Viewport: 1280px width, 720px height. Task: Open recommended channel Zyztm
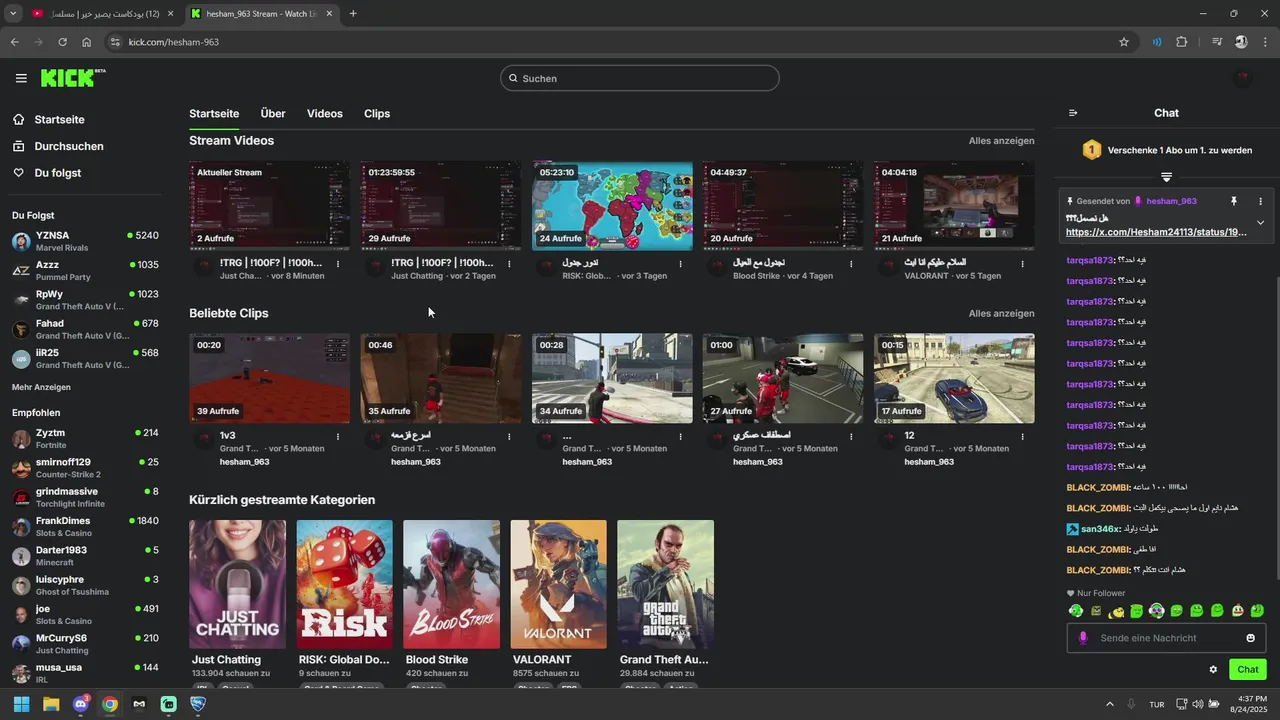click(x=85, y=438)
